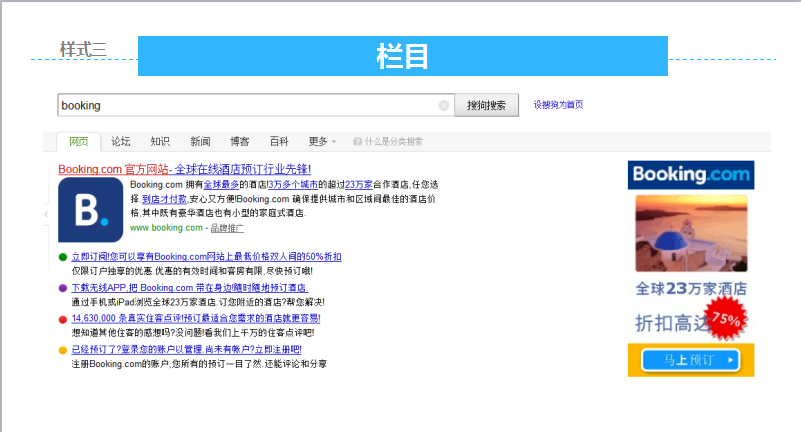
Task: Open the 立即订阅 50% discount link
Action: [x=205, y=257]
